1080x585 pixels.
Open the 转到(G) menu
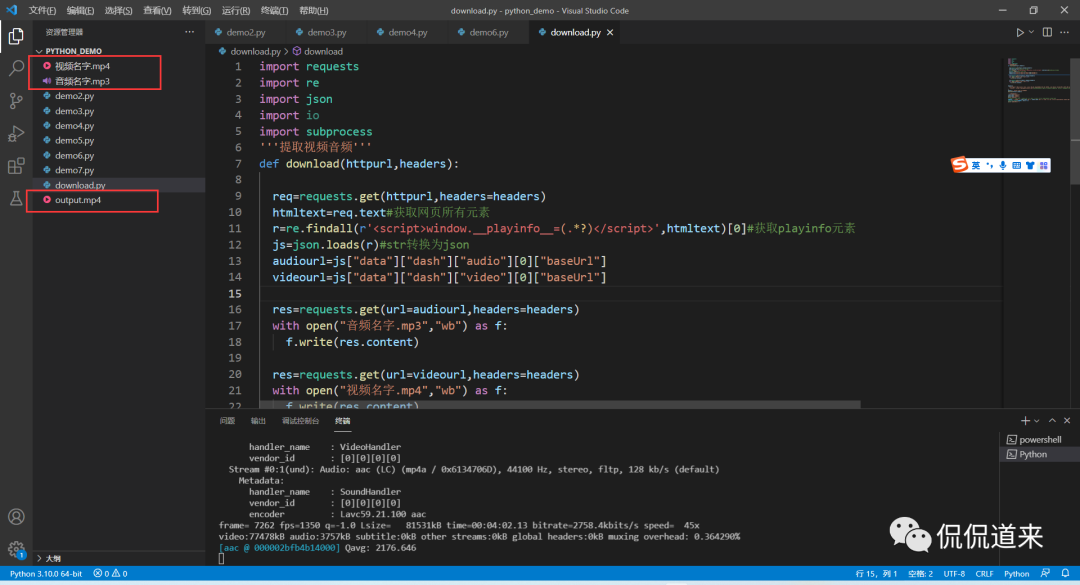click(x=196, y=10)
